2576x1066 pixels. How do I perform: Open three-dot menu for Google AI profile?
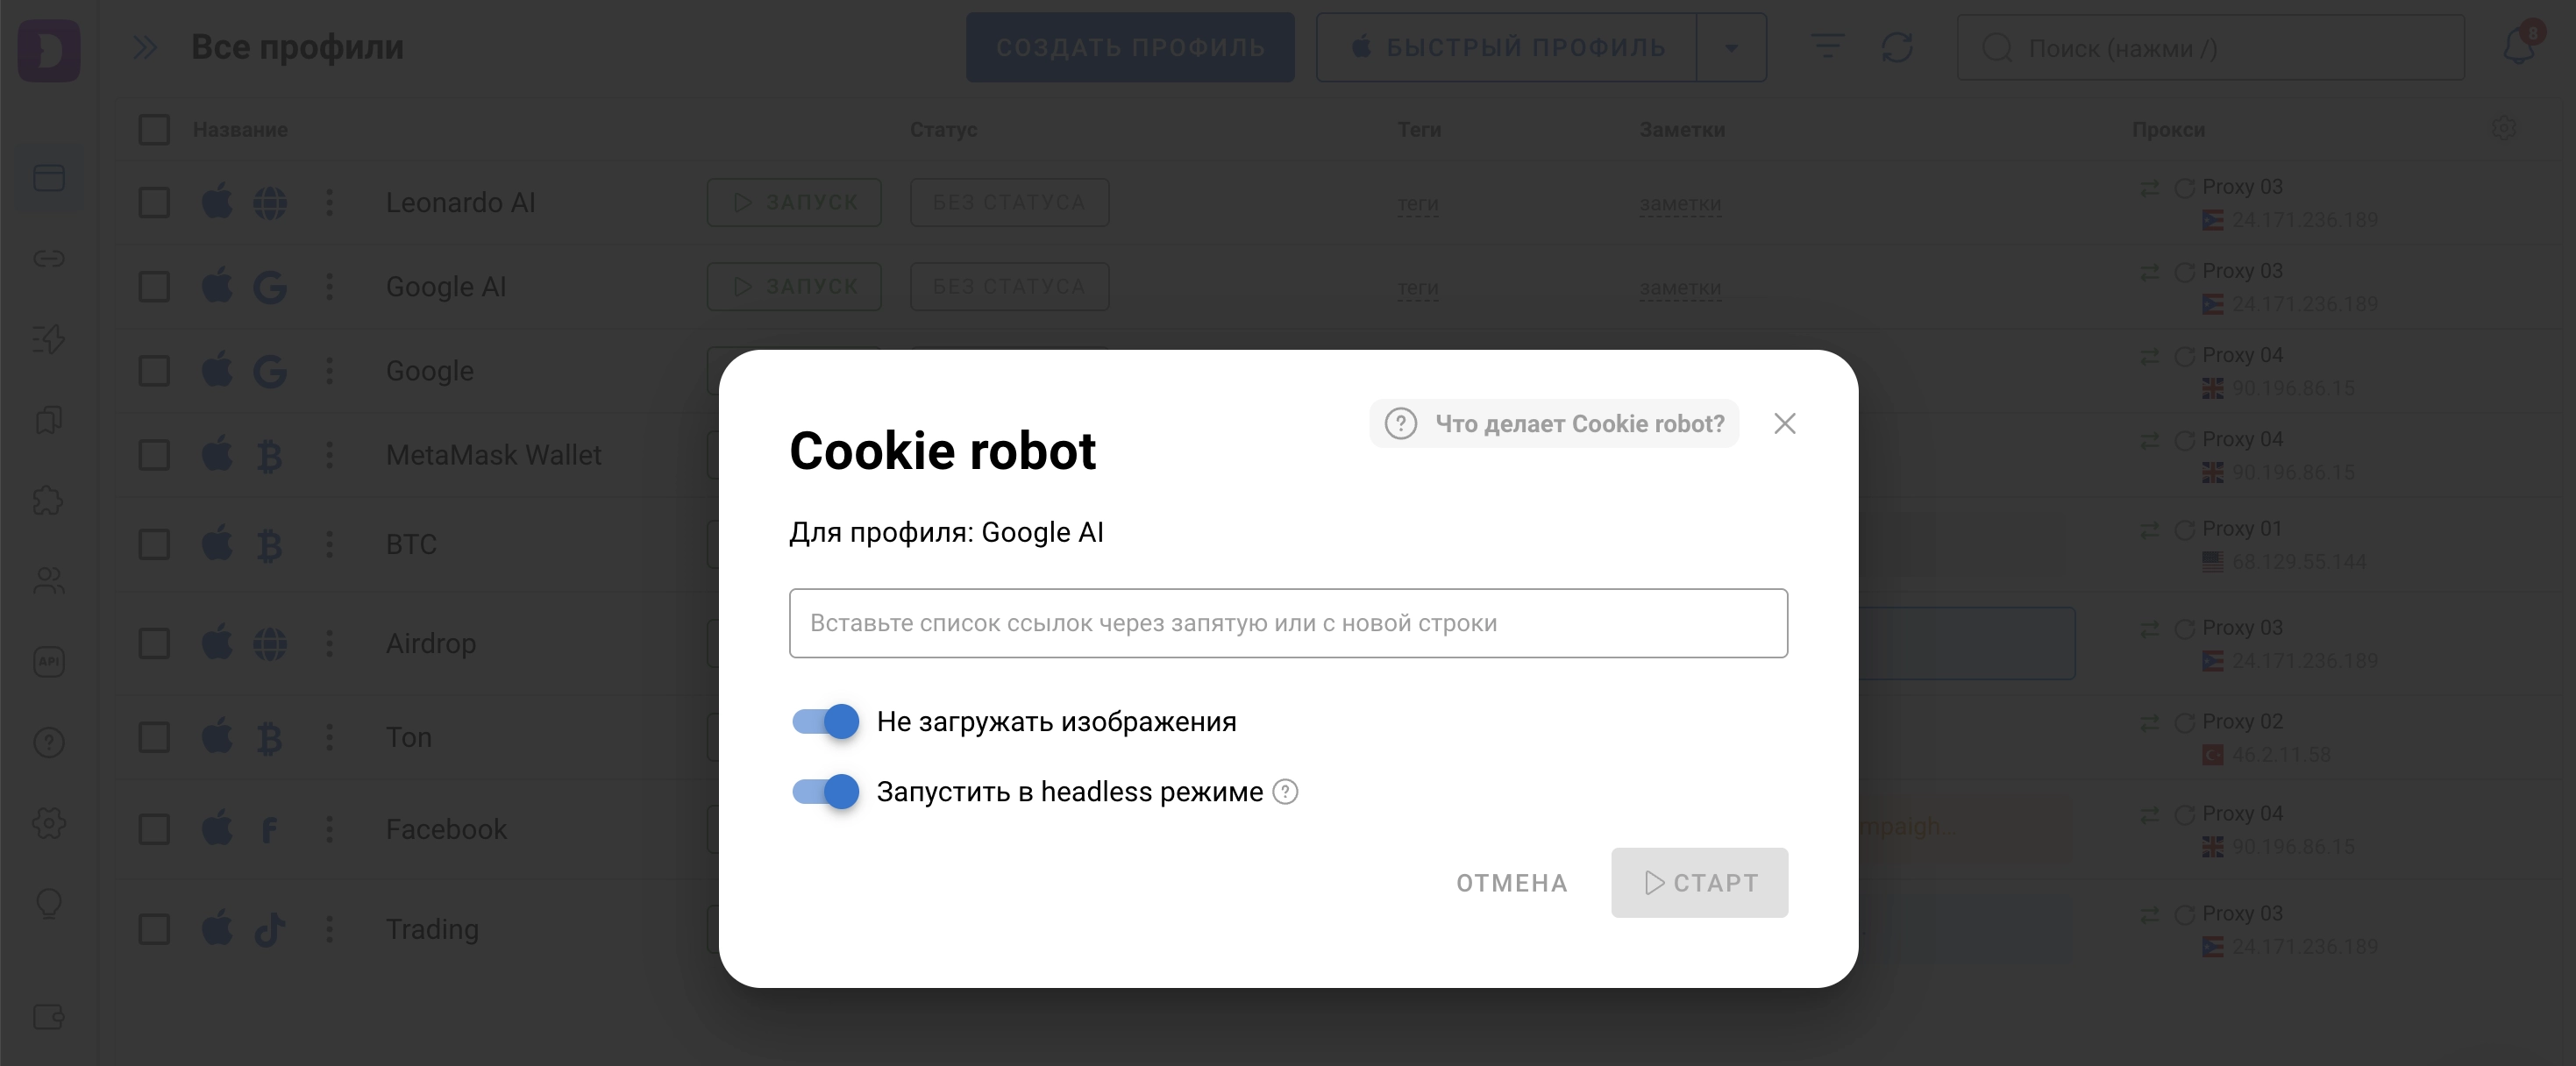click(x=330, y=287)
